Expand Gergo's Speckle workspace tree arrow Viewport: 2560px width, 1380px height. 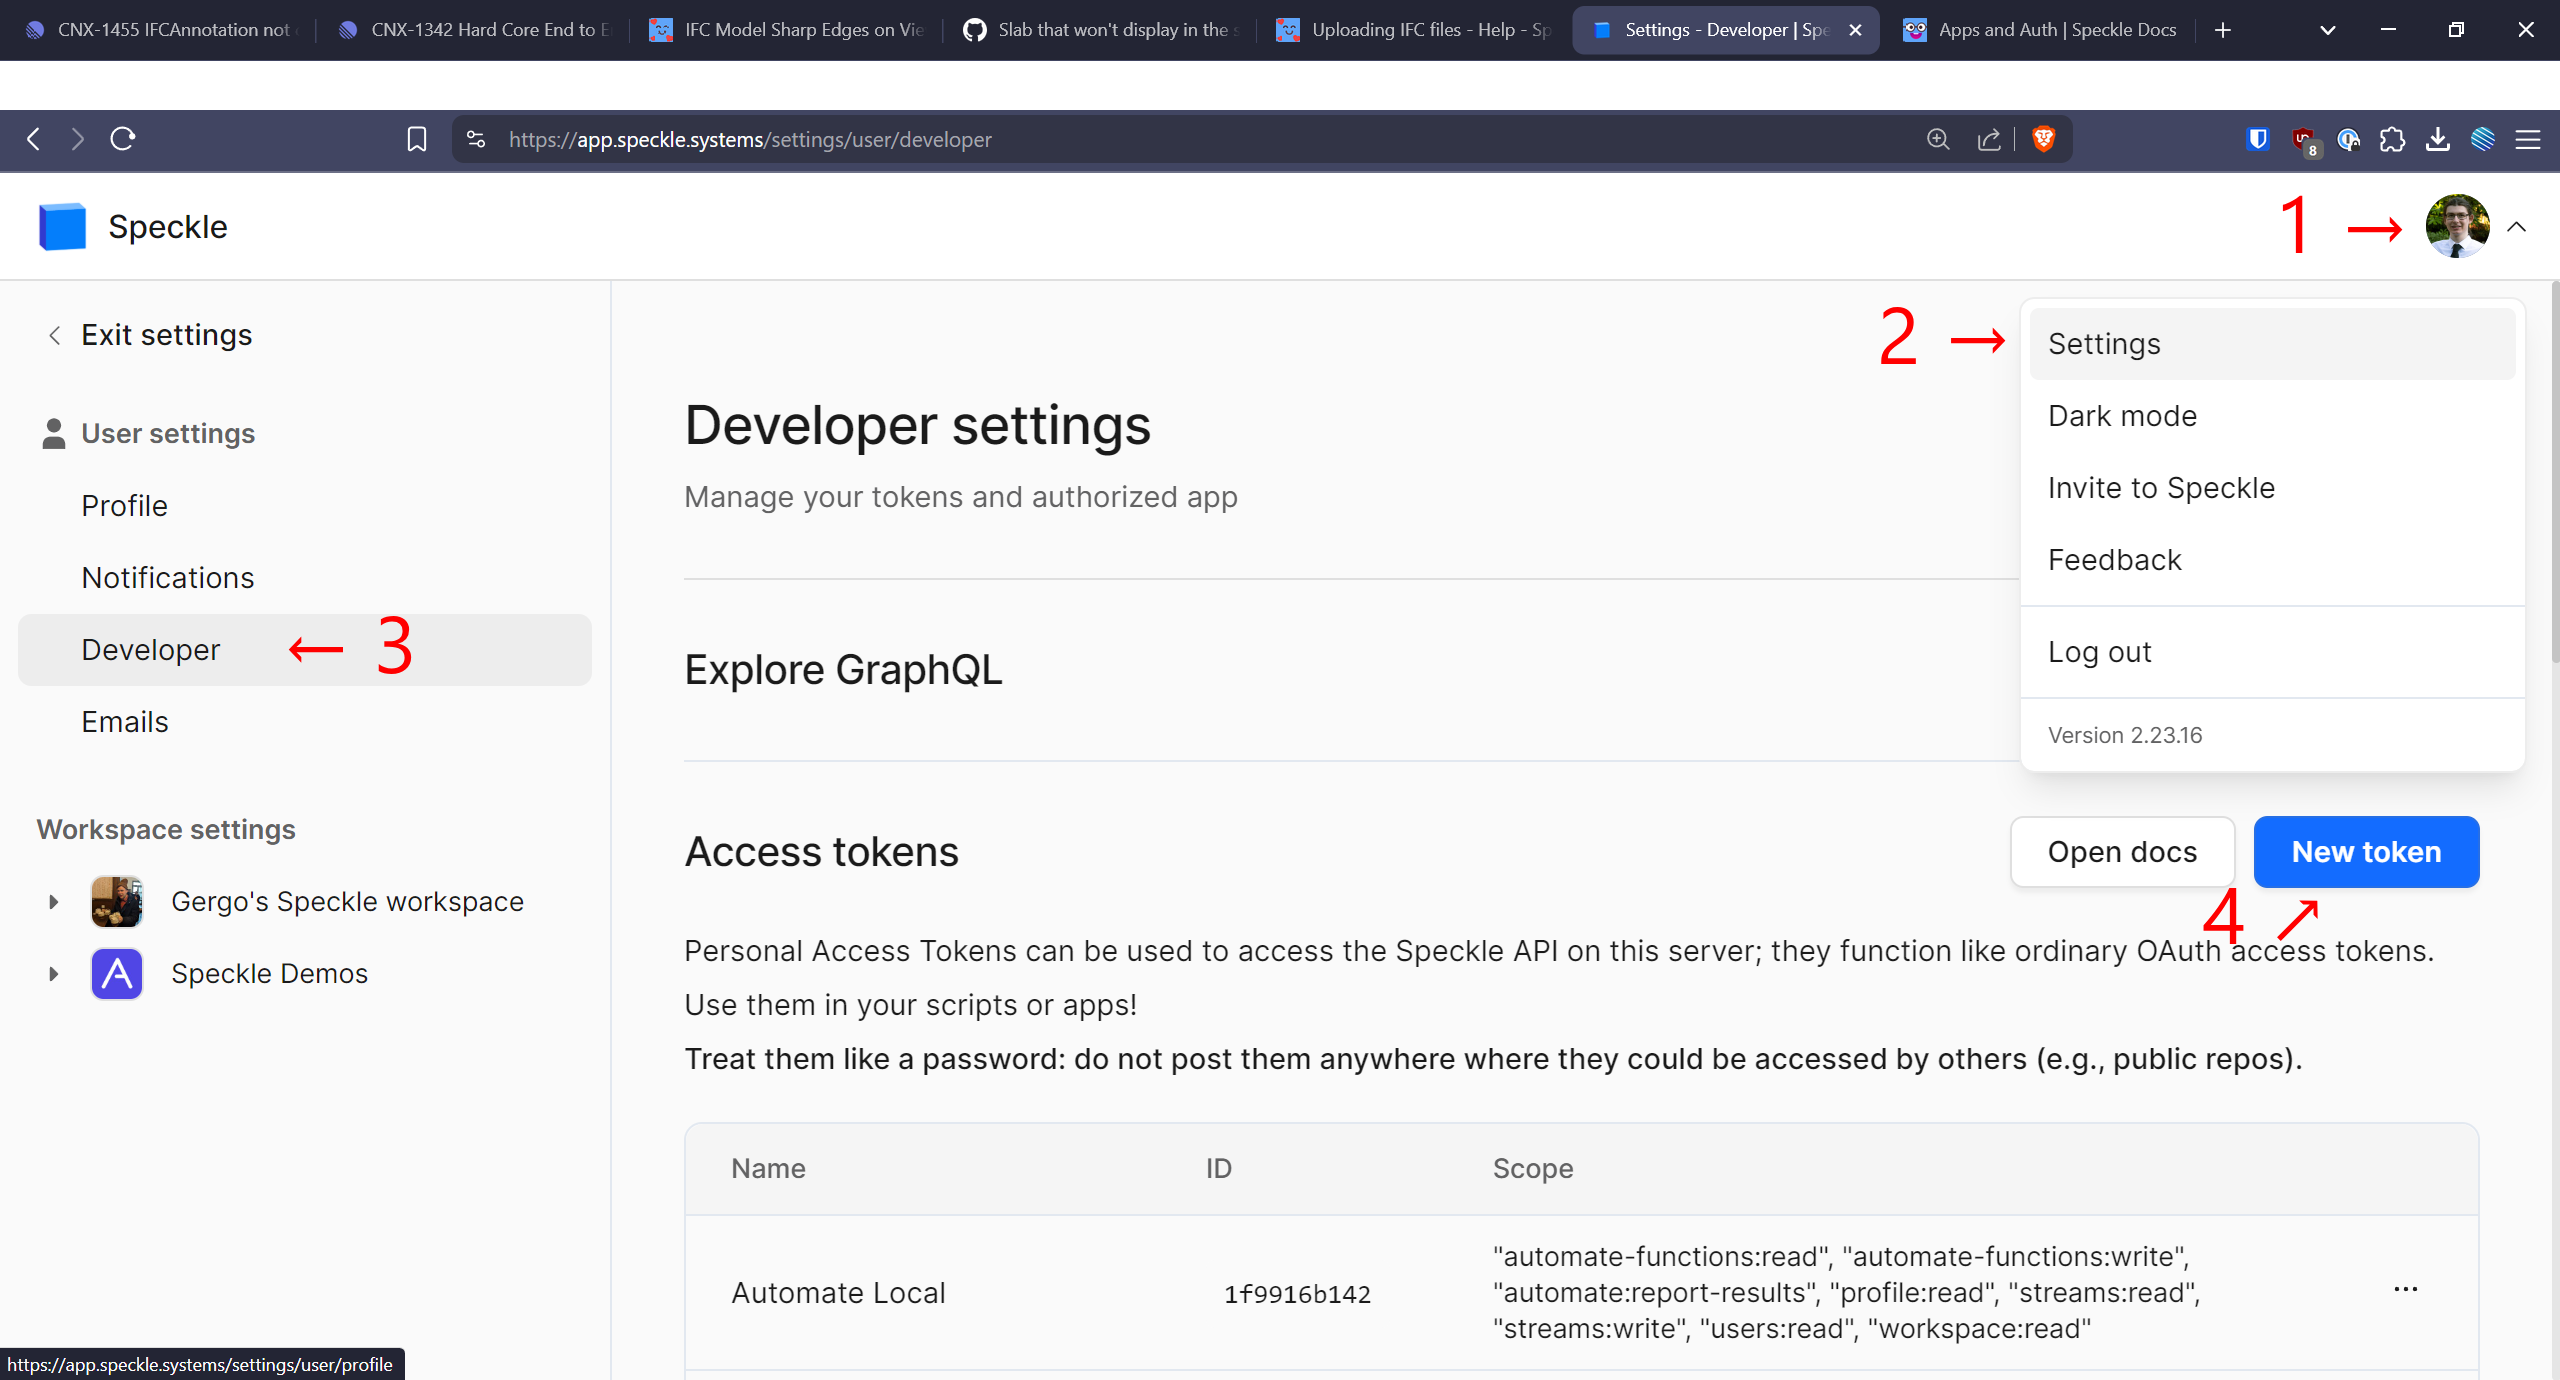[x=54, y=901]
